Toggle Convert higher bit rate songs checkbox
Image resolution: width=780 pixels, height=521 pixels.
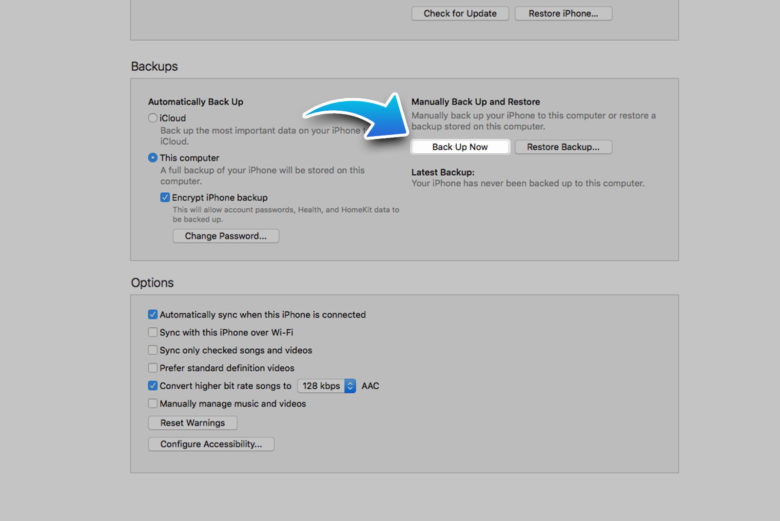coord(153,386)
